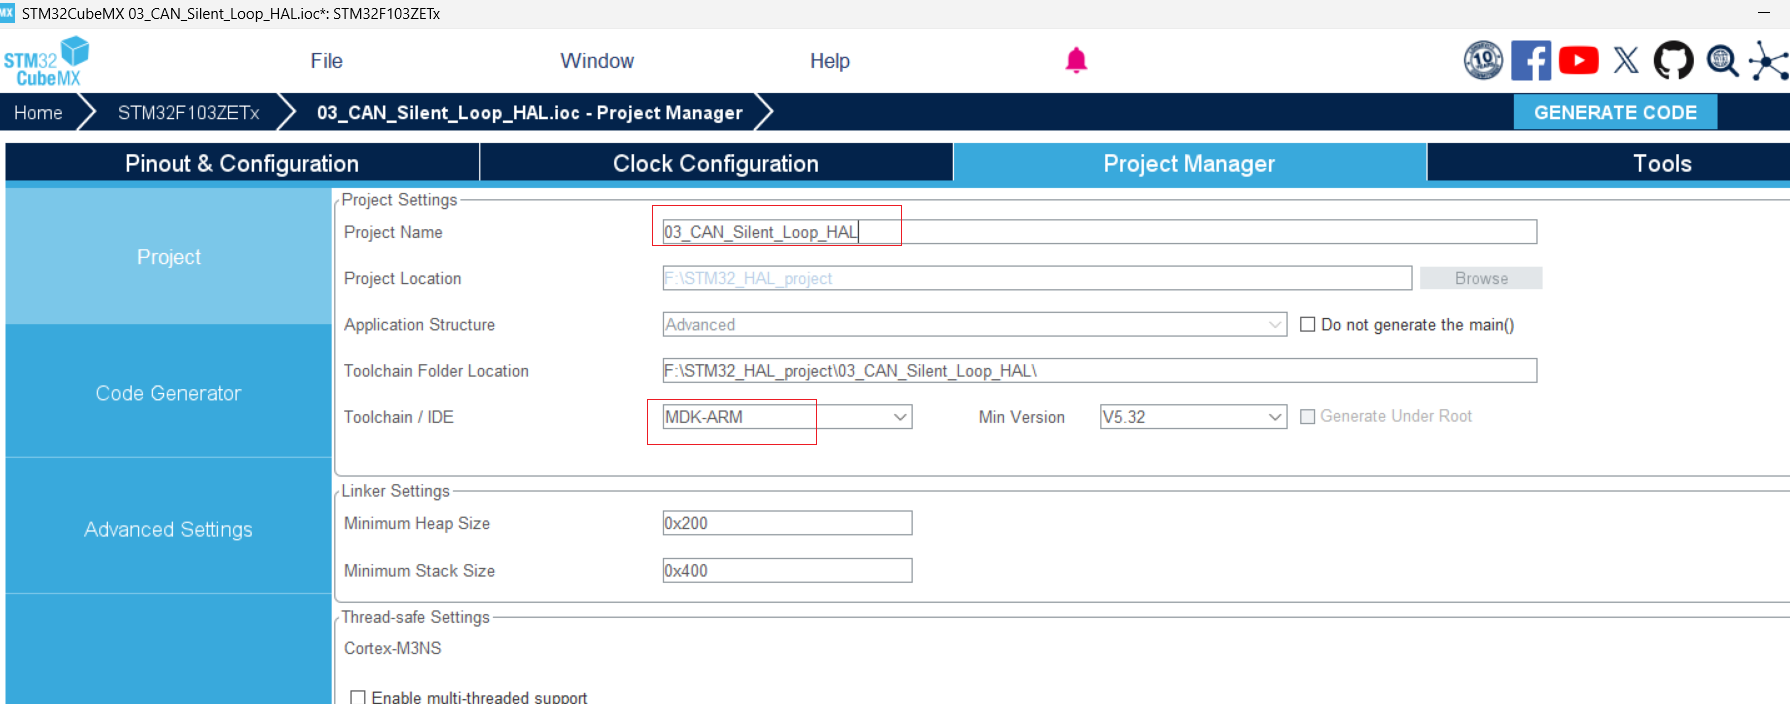Click the window title bar MX icon
Viewport: 1790px width, 704px height.
tap(8, 13)
